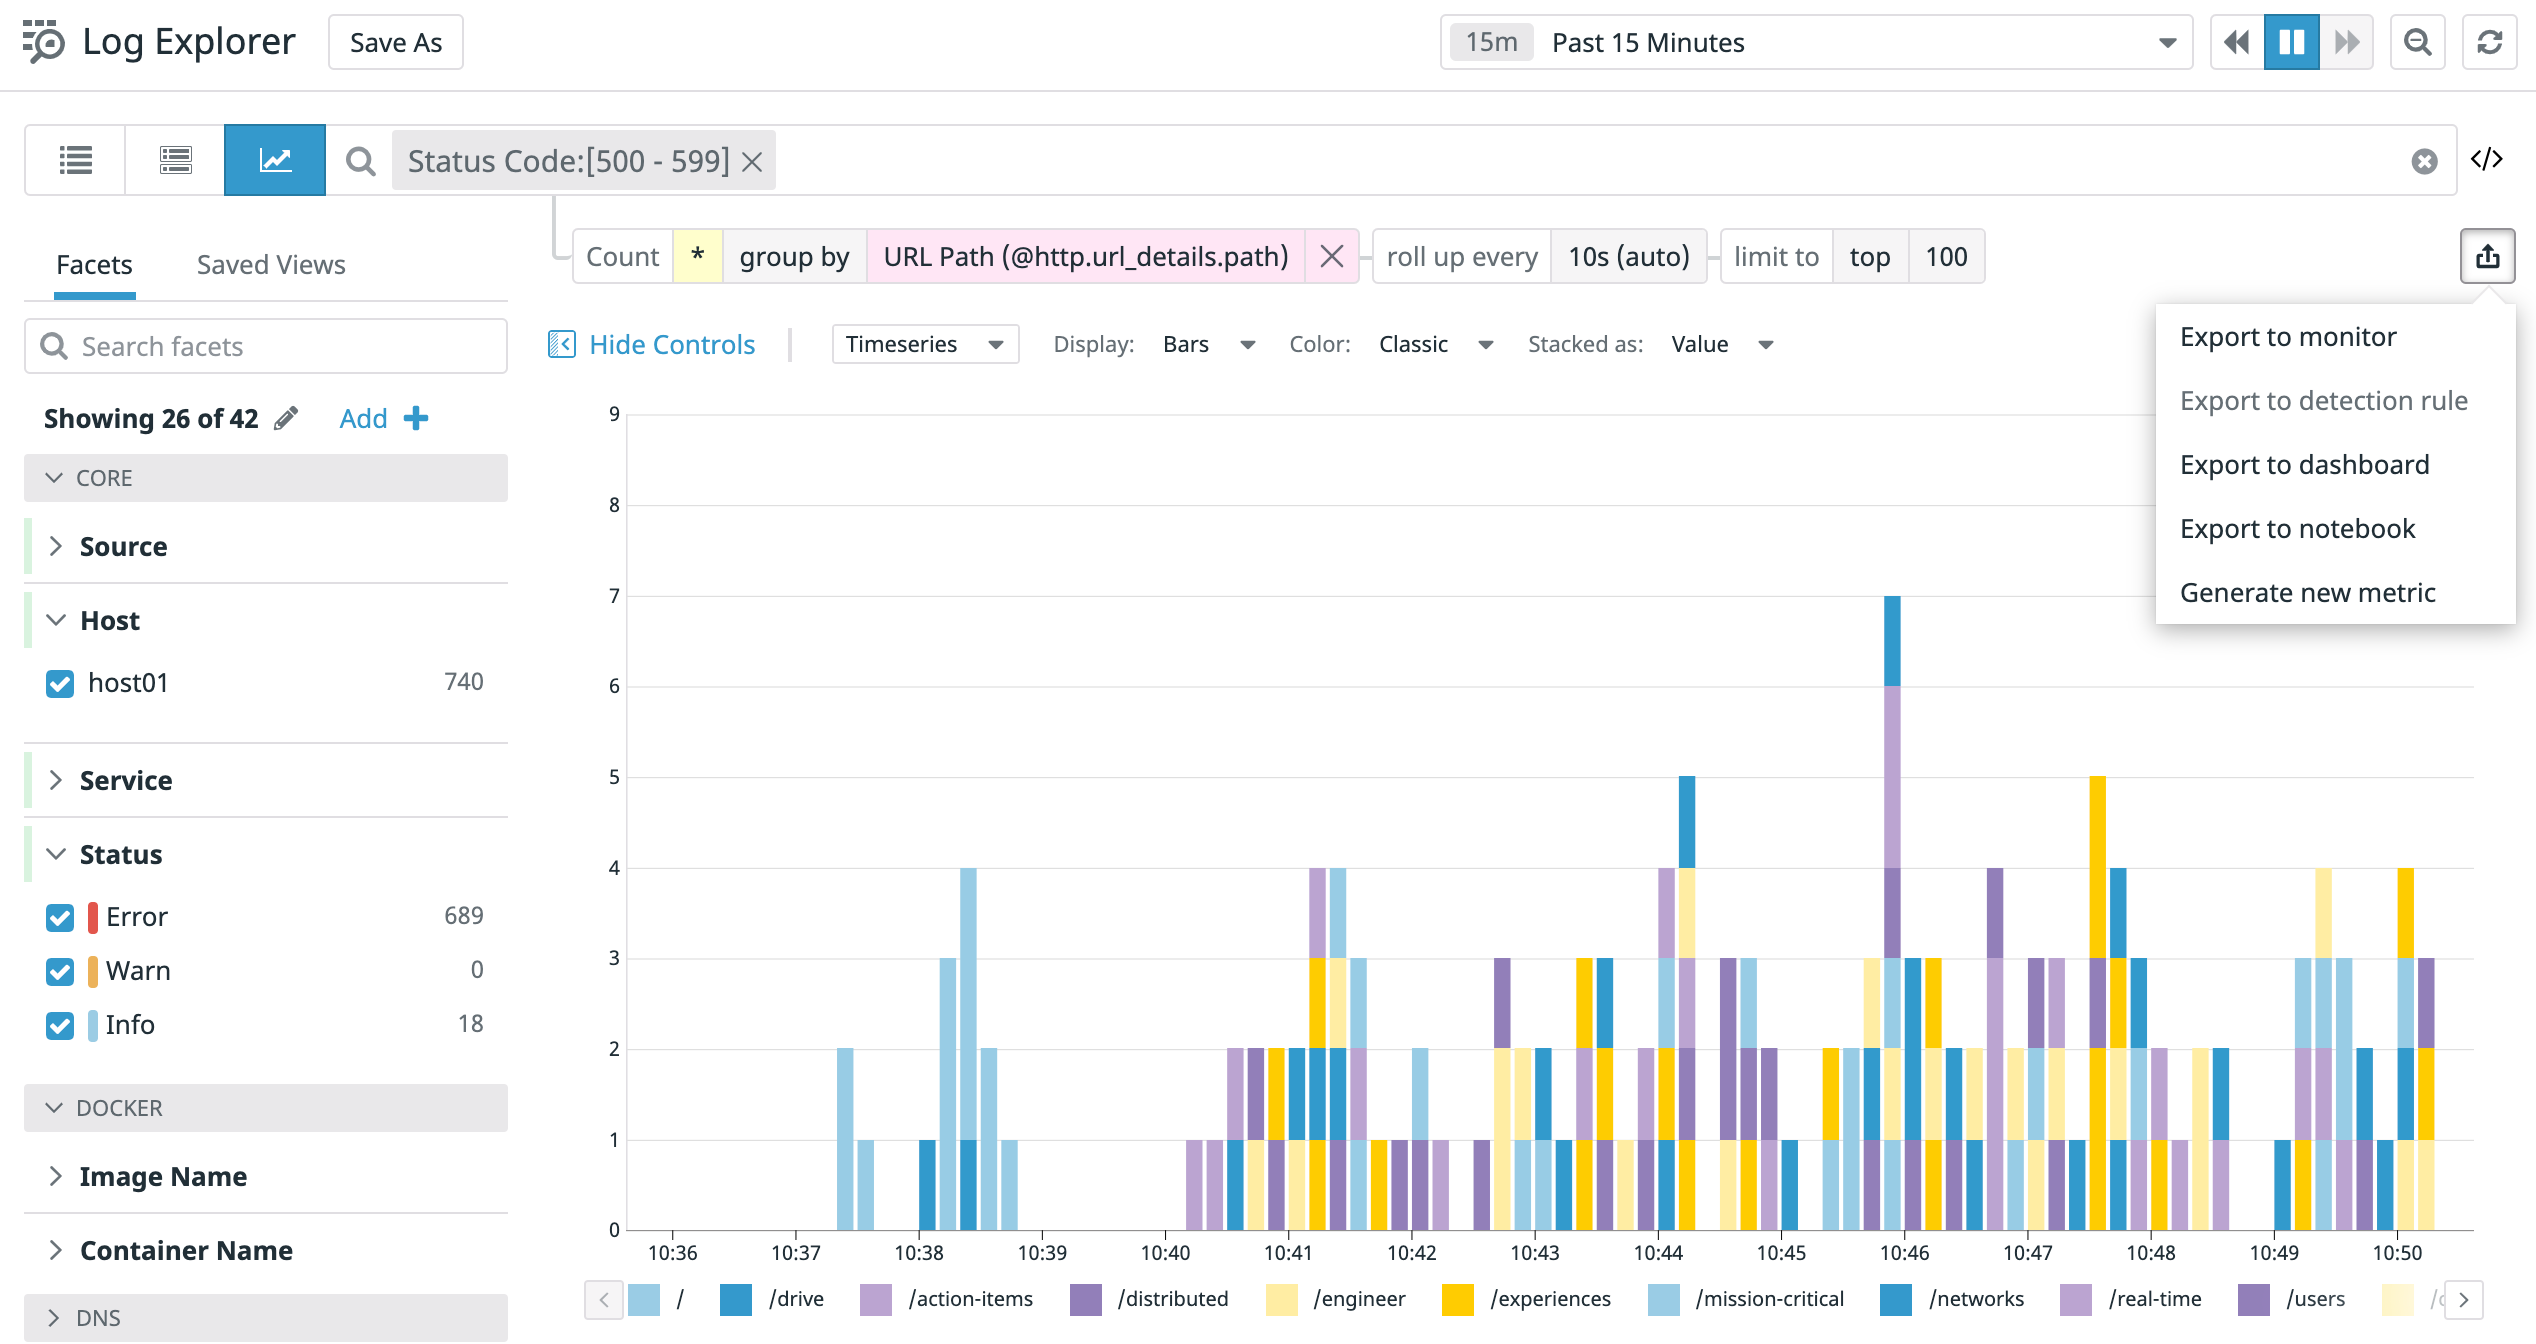This screenshot has width=2536, height=1344.
Task: Click the pencil edit facets icon
Action: pyautogui.click(x=286, y=418)
